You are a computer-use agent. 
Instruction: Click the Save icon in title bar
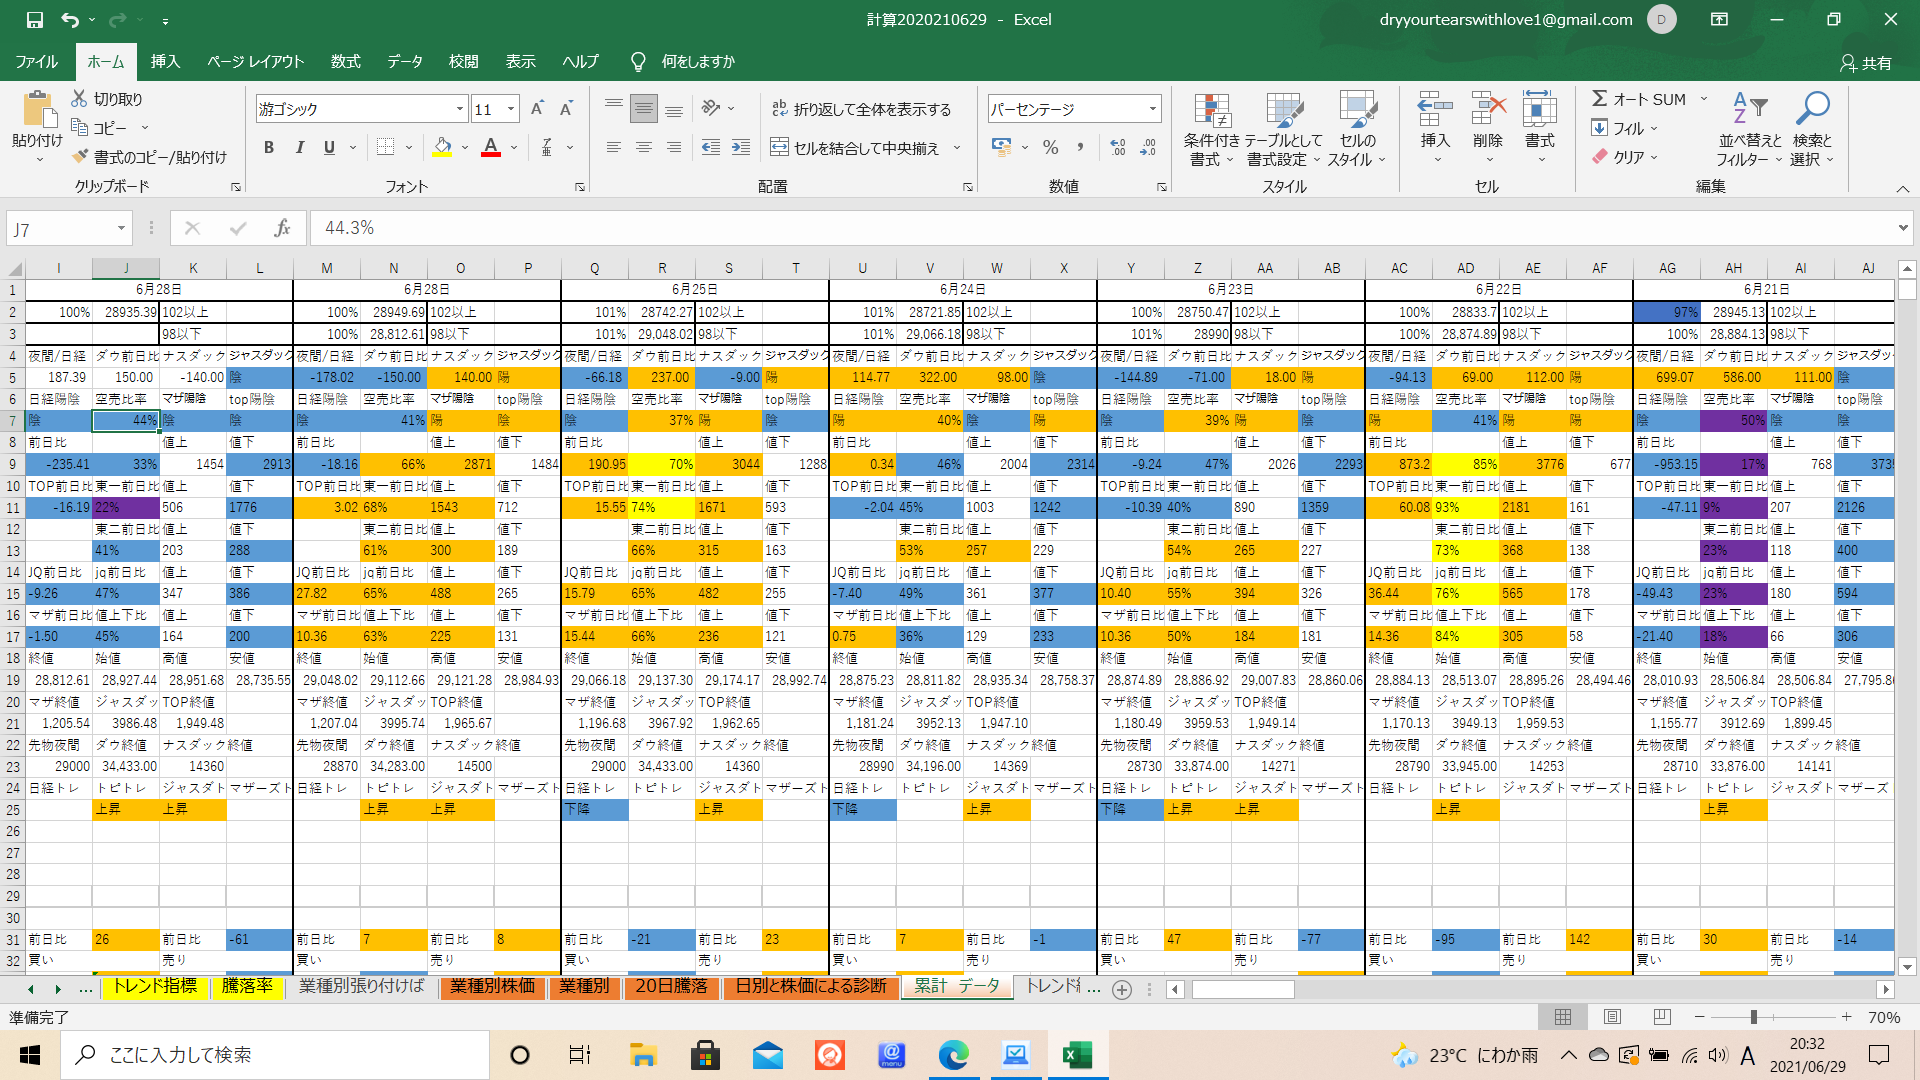[x=35, y=20]
